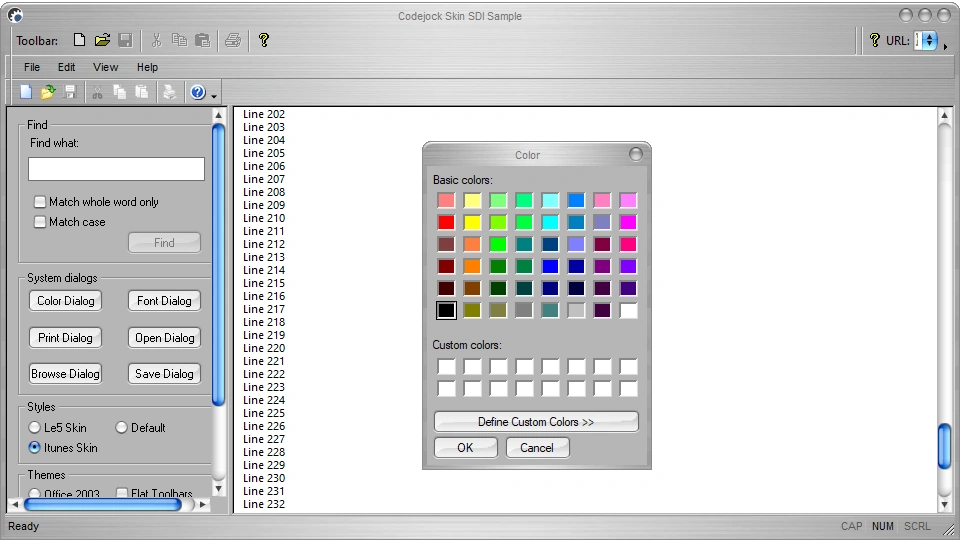Image resolution: width=960 pixels, height=540 pixels.
Task: Pick white basic color swatch
Action: point(628,310)
